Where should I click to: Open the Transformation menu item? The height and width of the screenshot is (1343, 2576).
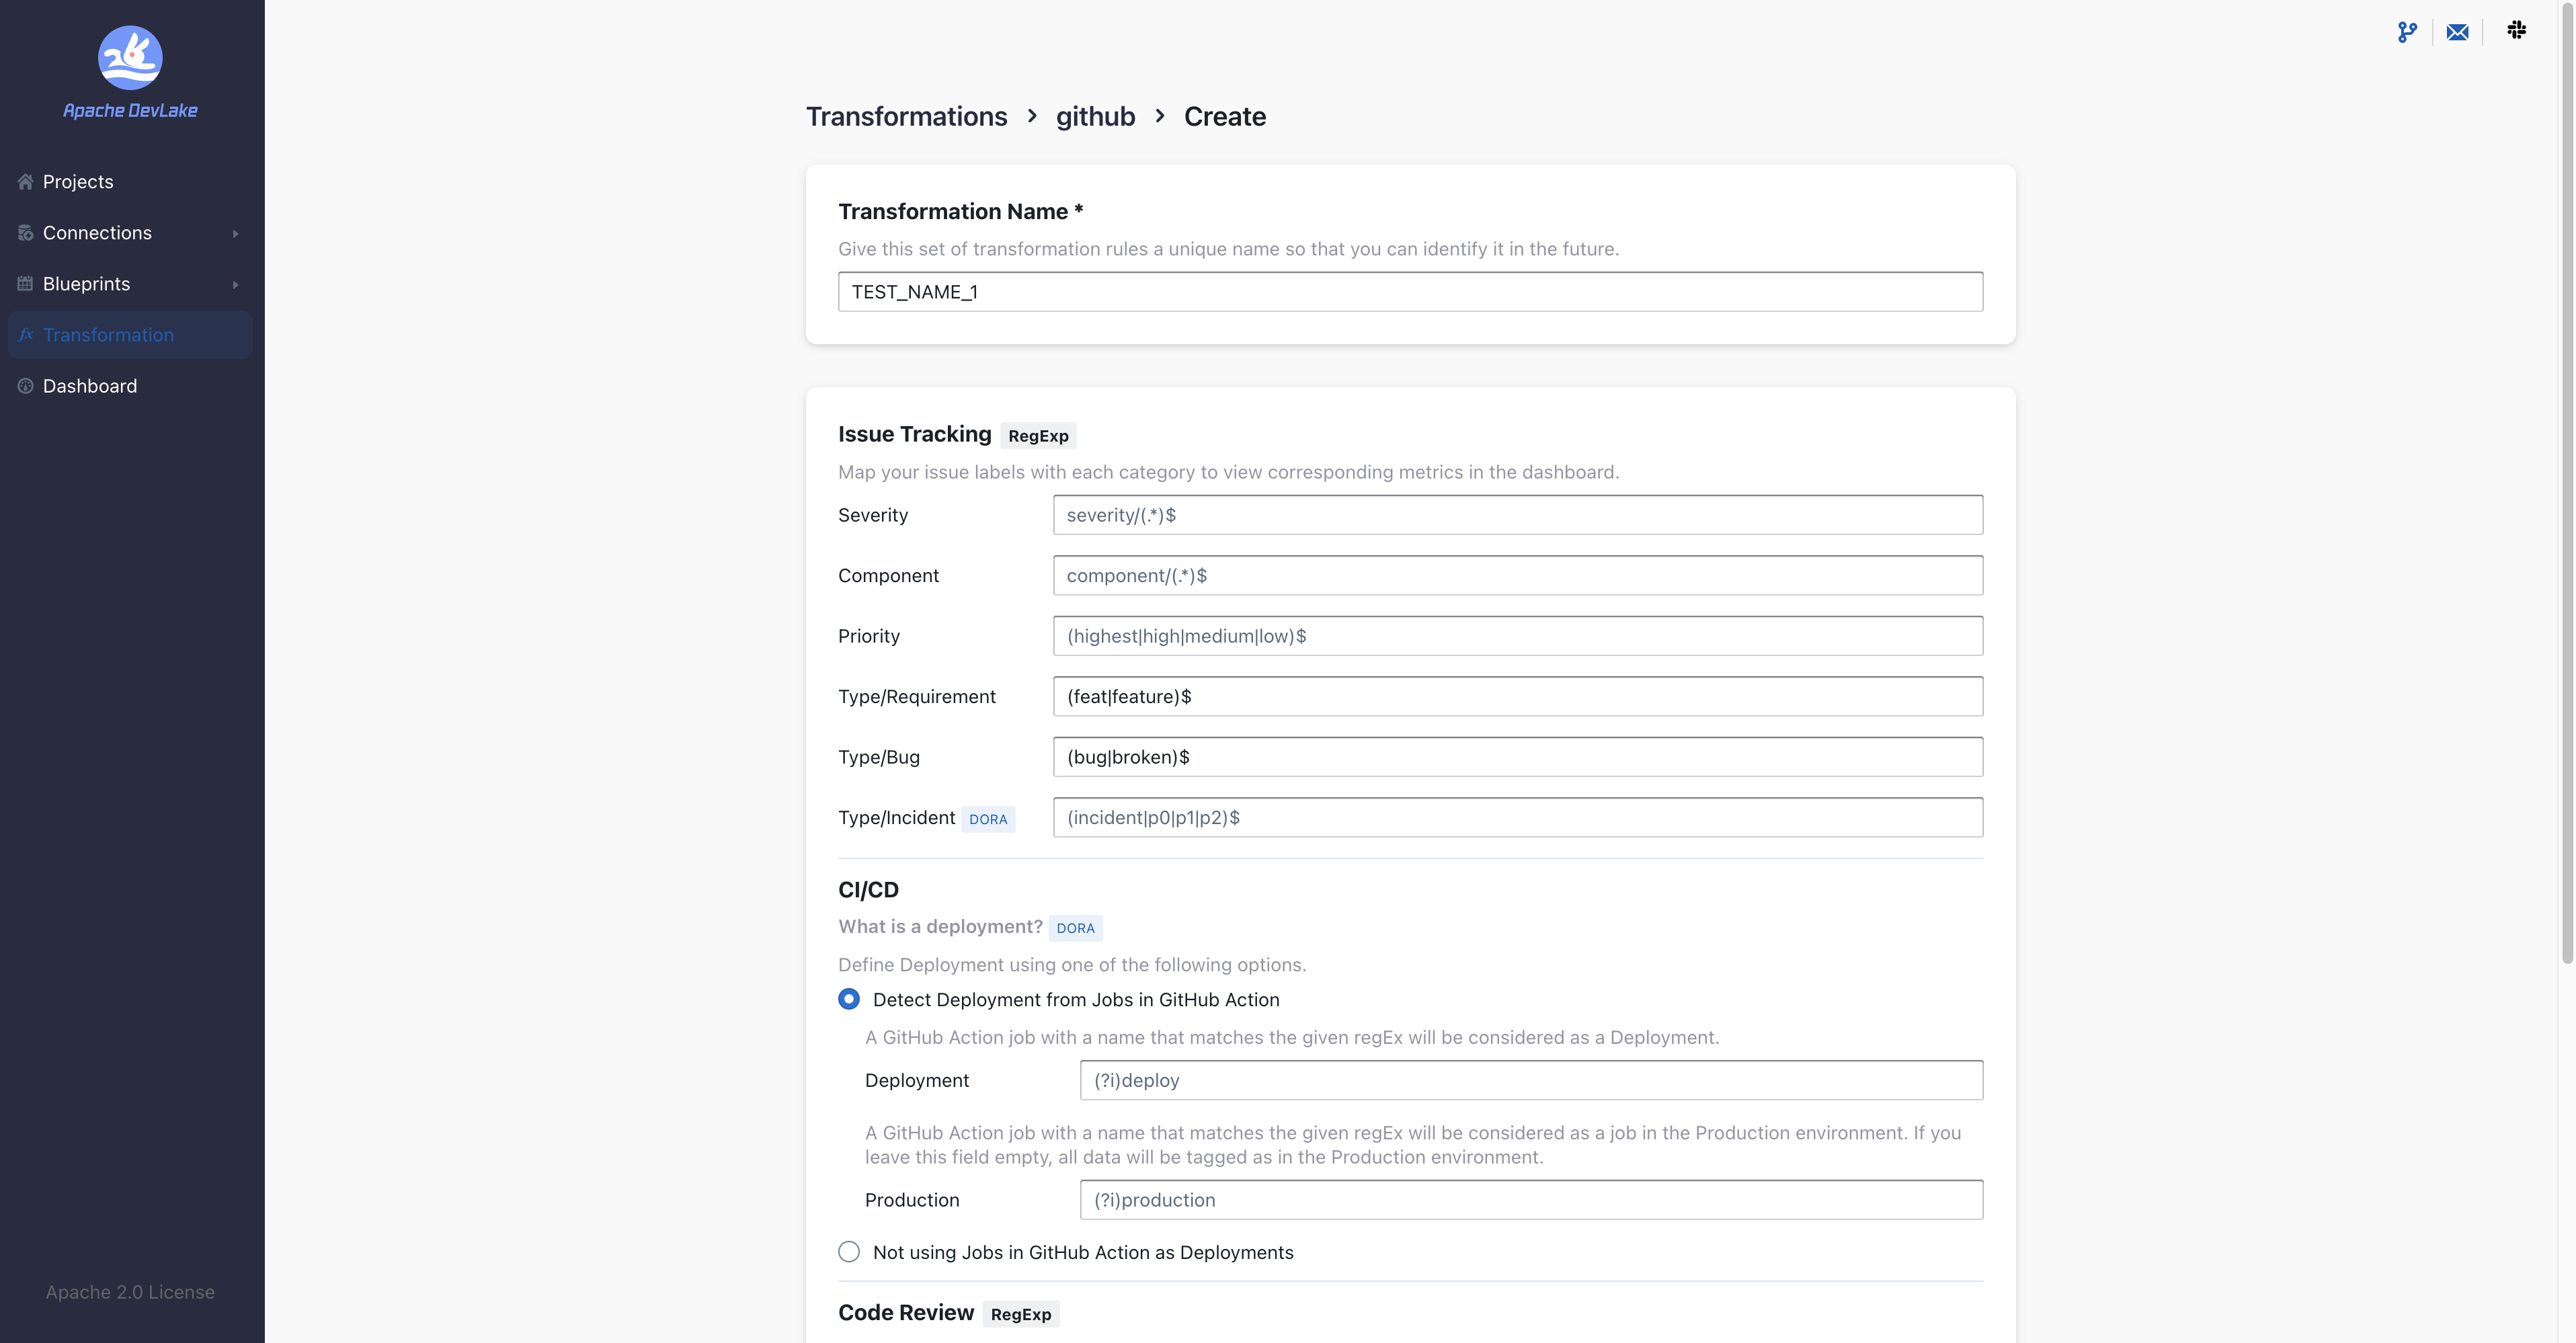click(x=108, y=334)
